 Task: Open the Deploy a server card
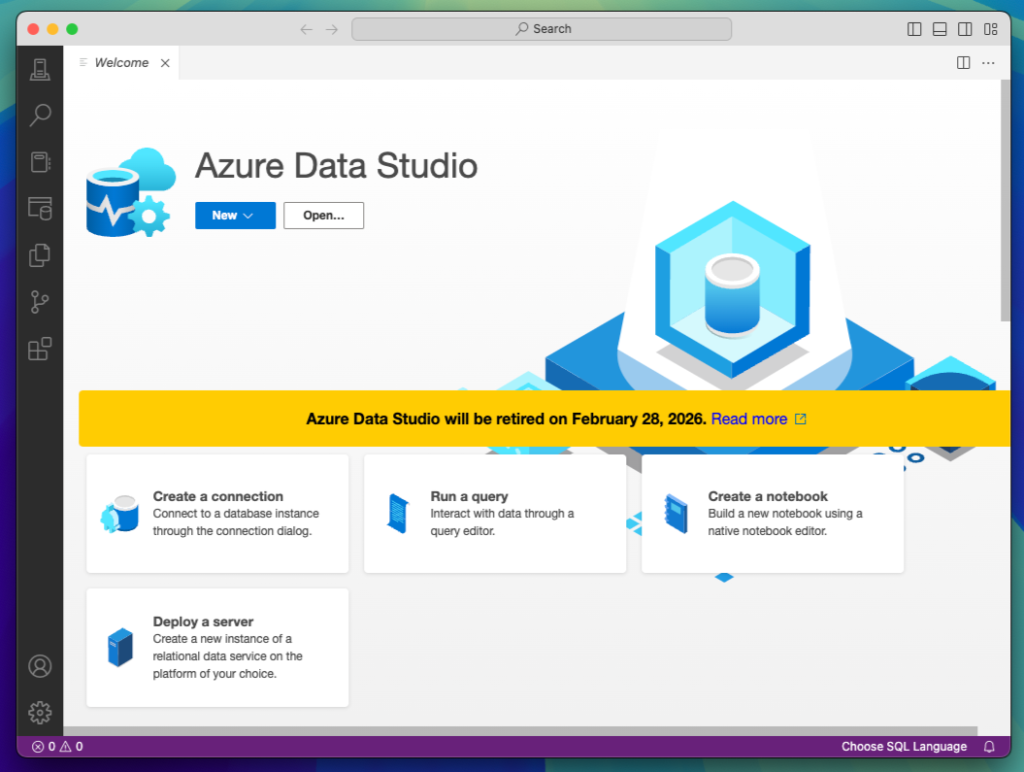click(217, 648)
